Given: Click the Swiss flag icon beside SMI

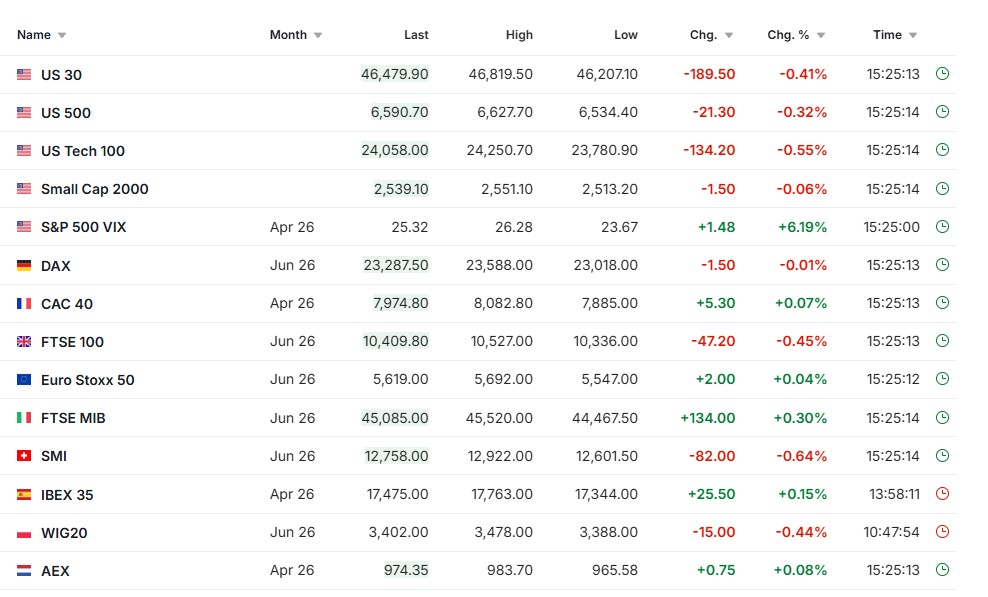Looking at the screenshot, I should 24,456.
